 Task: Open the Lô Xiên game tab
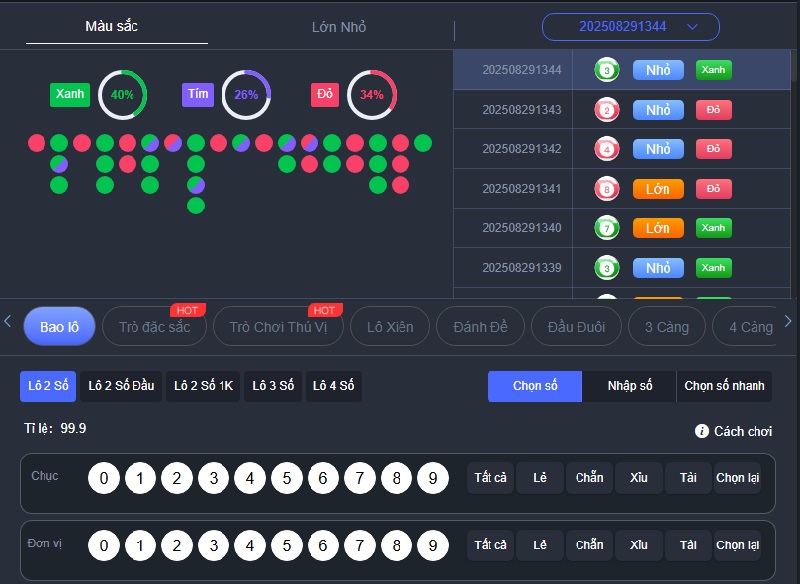(x=390, y=327)
